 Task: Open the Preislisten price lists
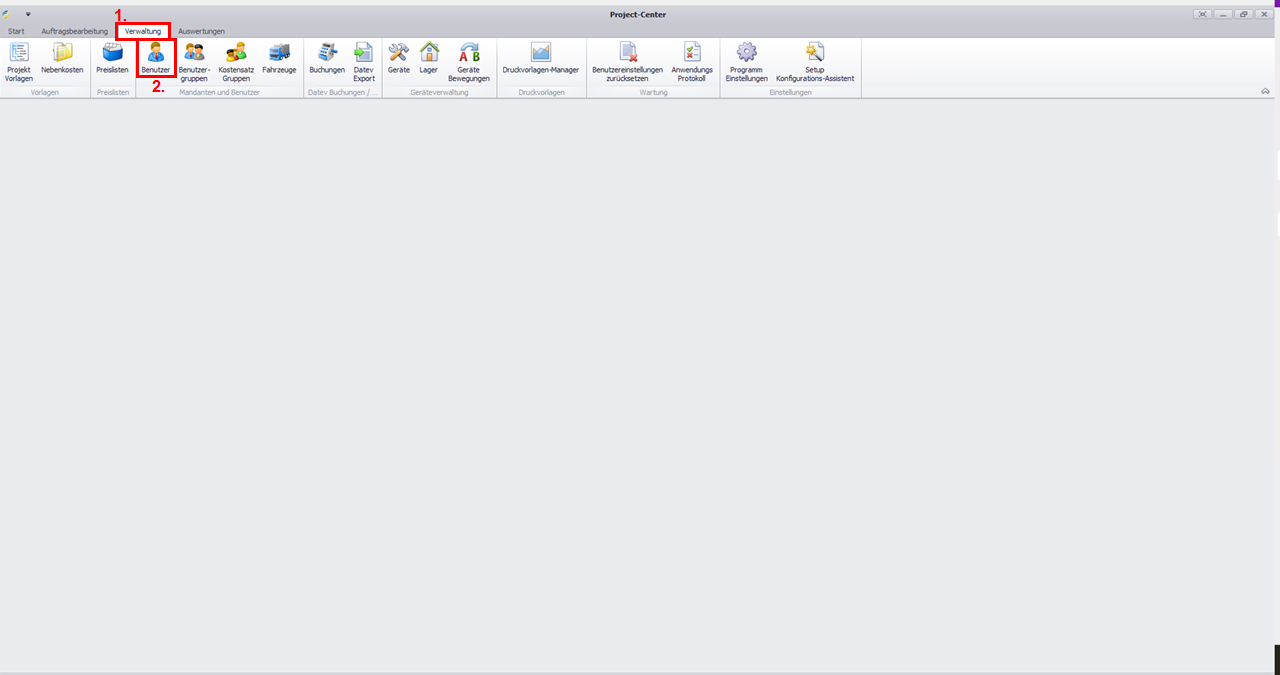click(112, 59)
